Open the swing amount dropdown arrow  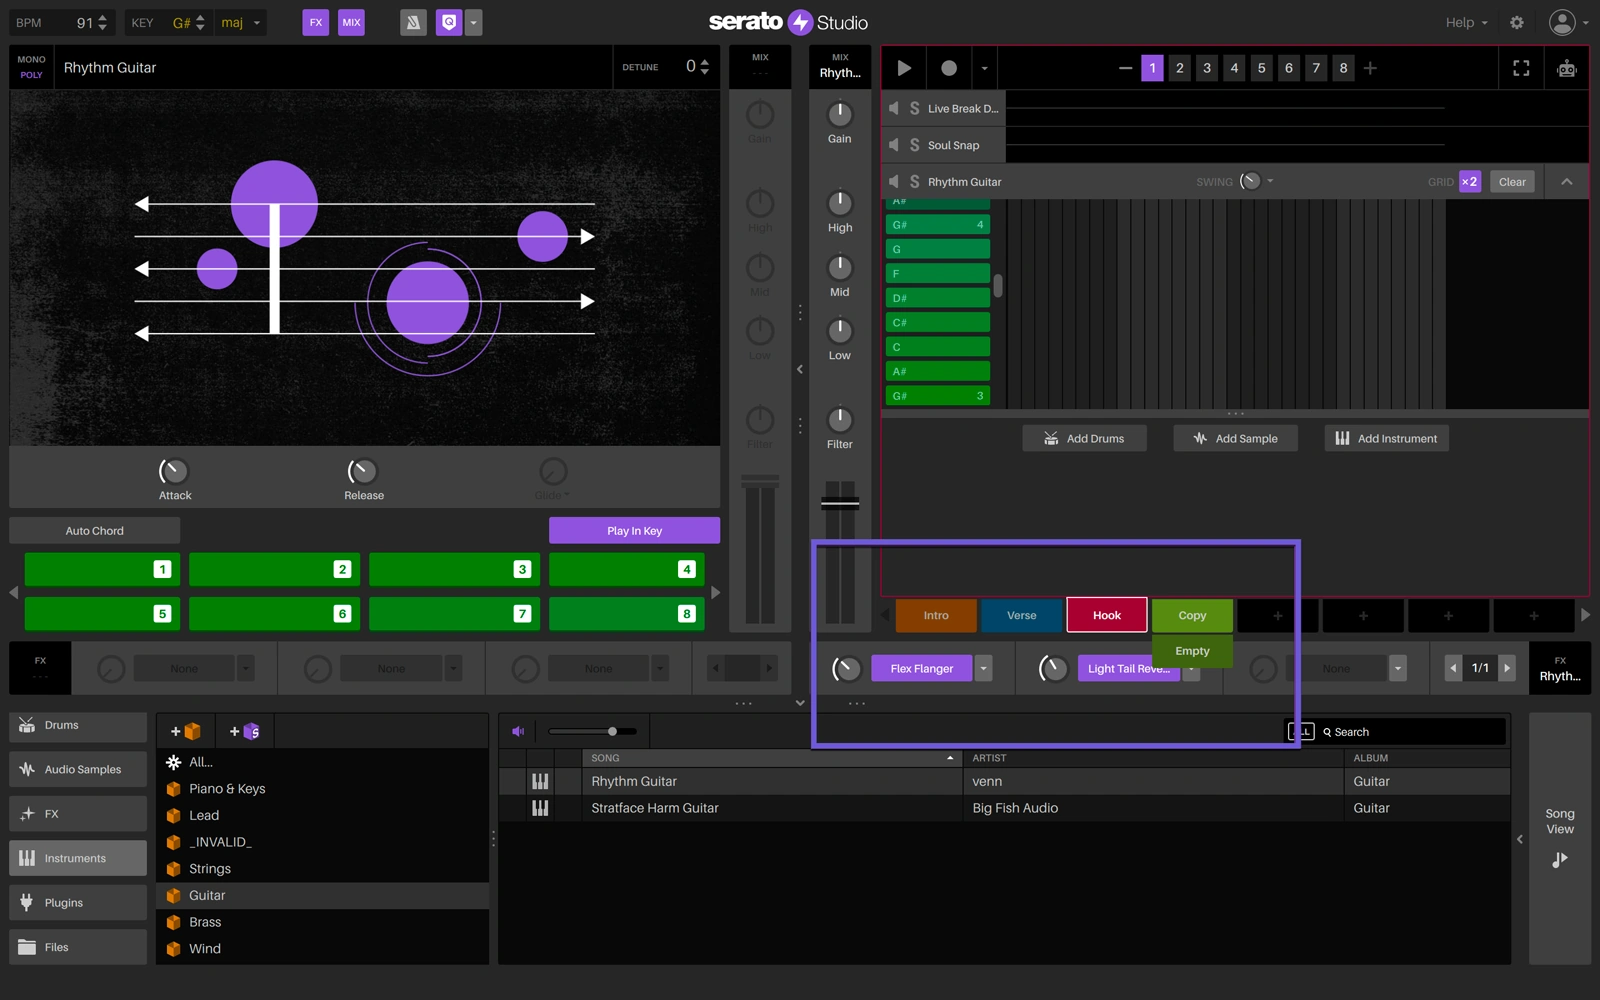click(1270, 181)
